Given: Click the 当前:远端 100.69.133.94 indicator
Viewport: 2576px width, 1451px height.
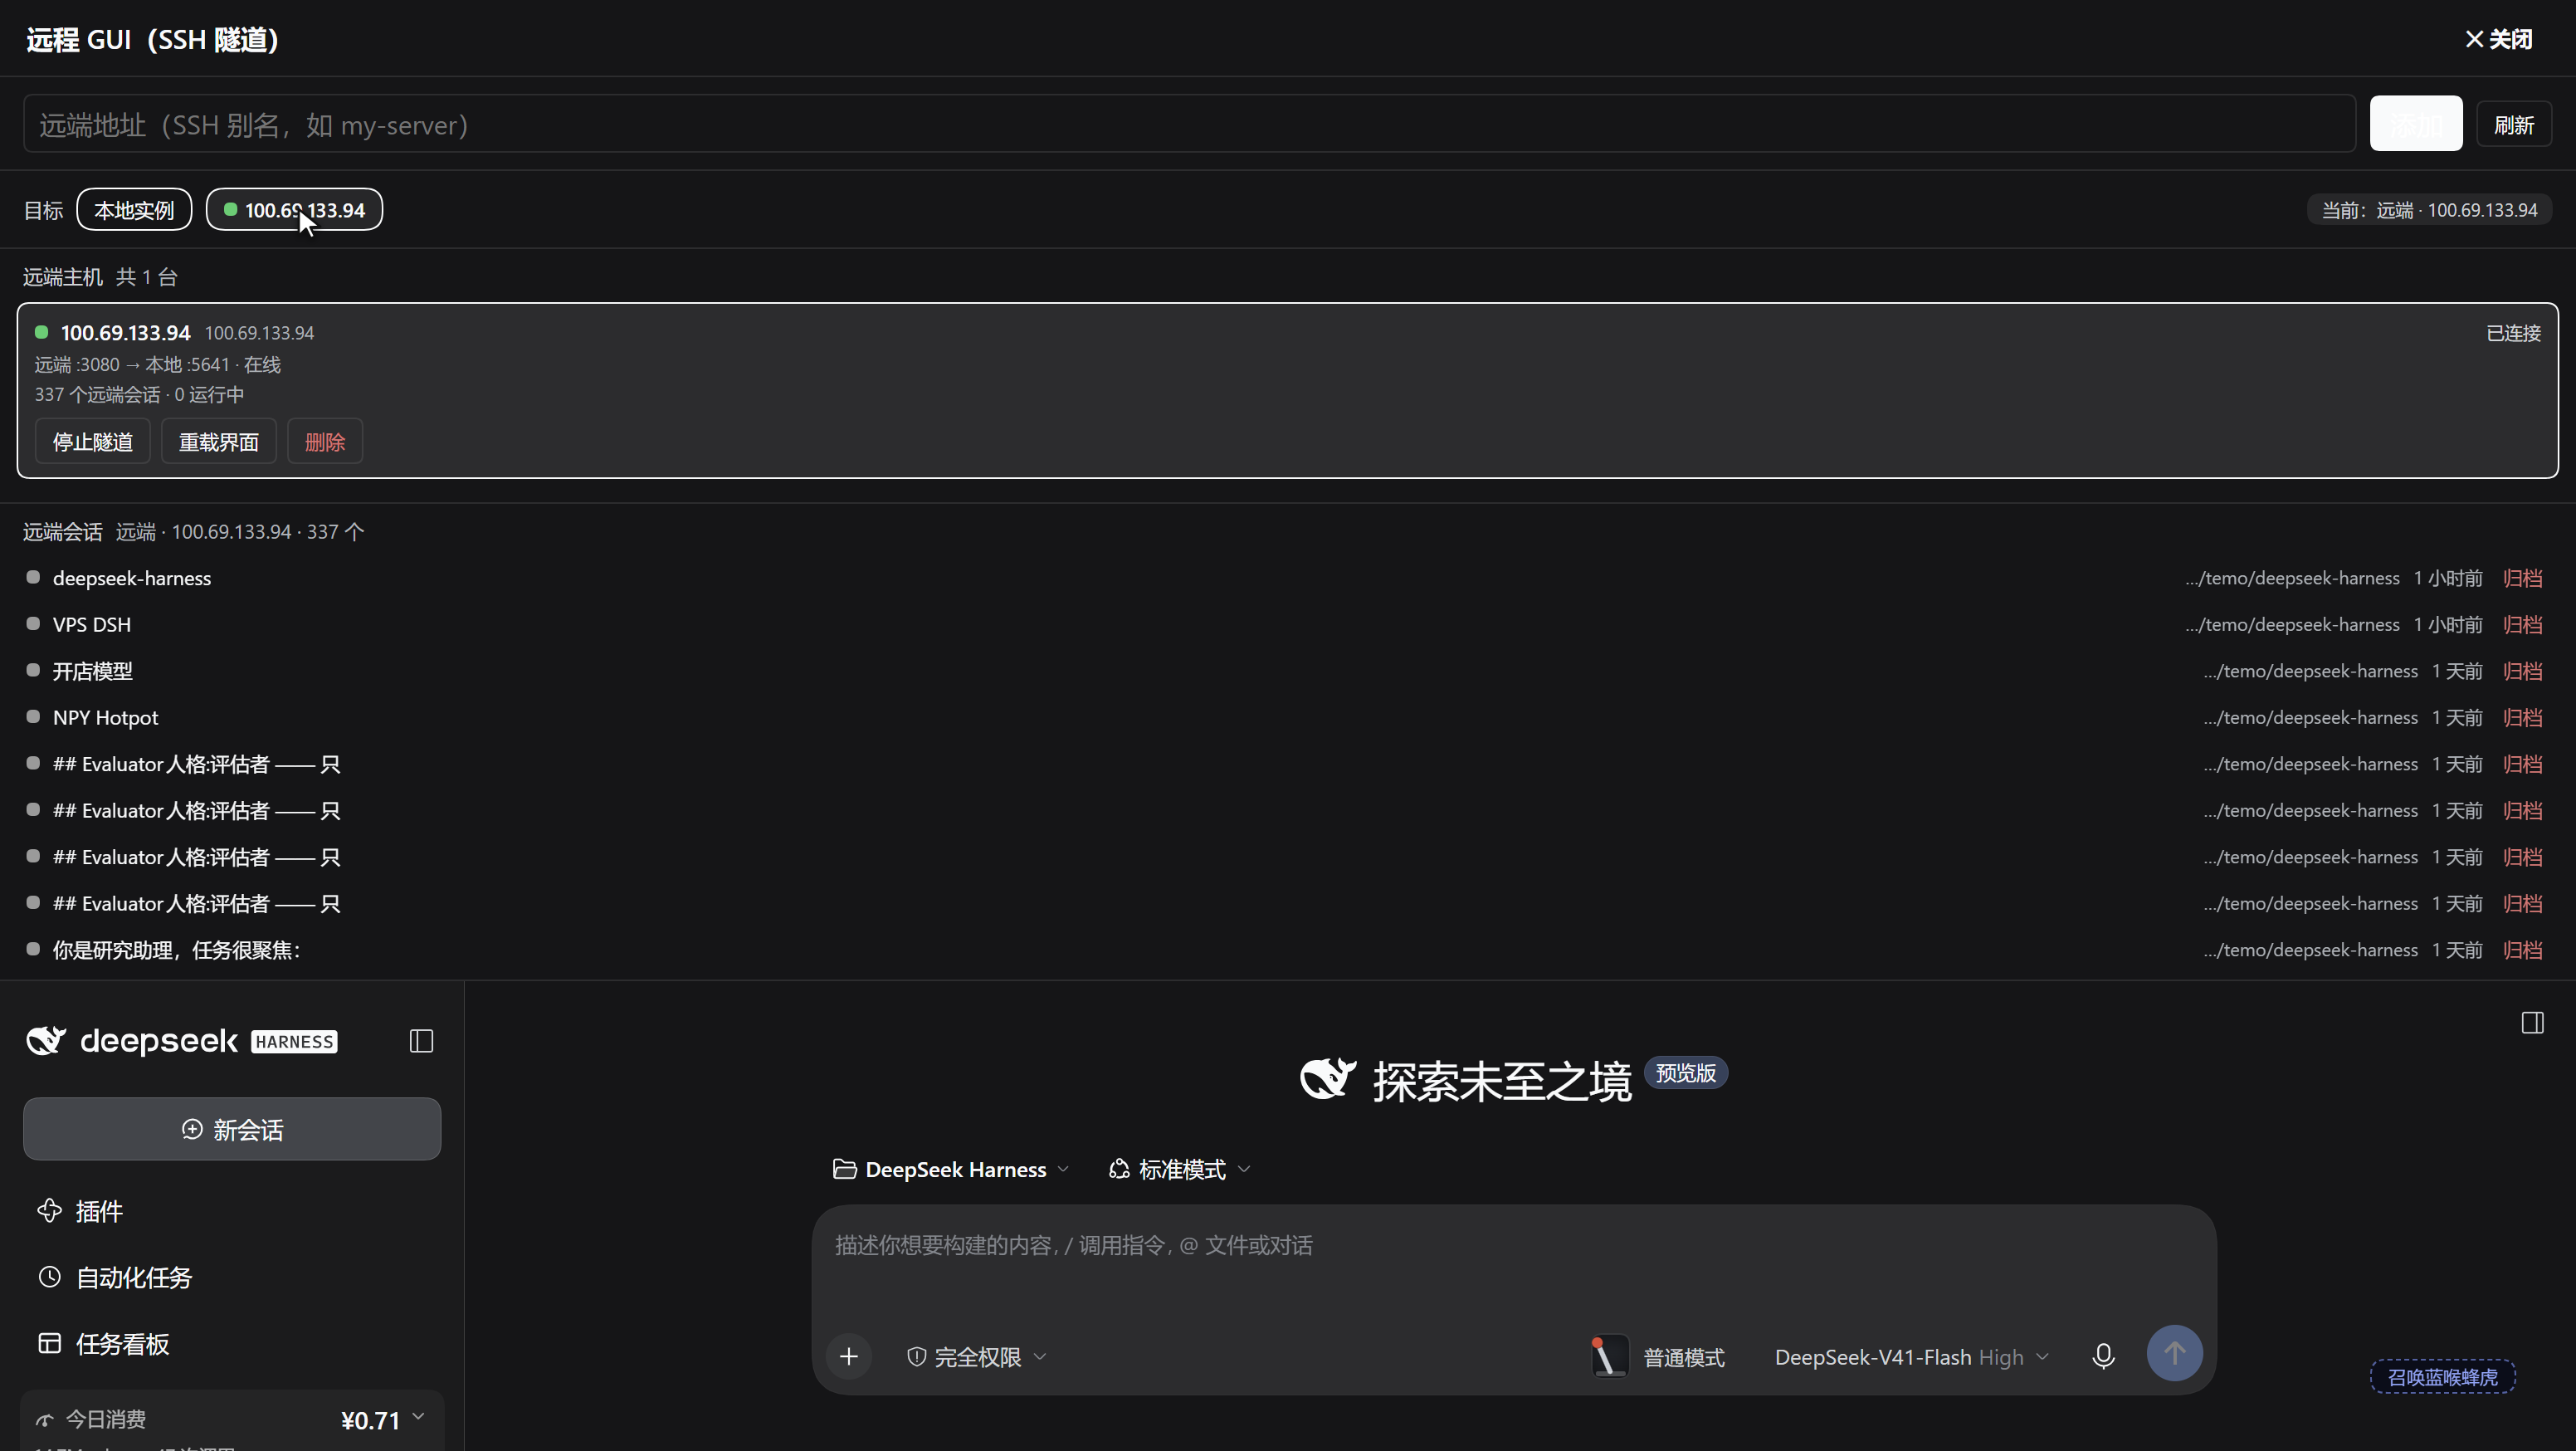Looking at the screenshot, I should [2429, 210].
